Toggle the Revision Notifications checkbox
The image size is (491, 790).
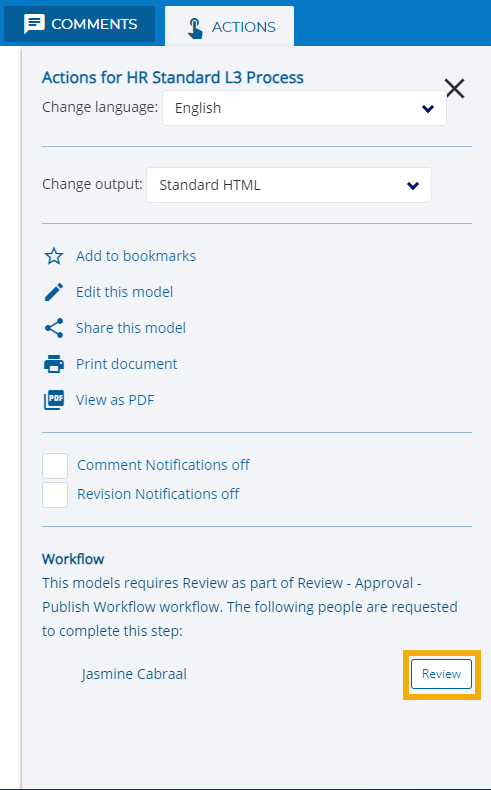click(55, 495)
